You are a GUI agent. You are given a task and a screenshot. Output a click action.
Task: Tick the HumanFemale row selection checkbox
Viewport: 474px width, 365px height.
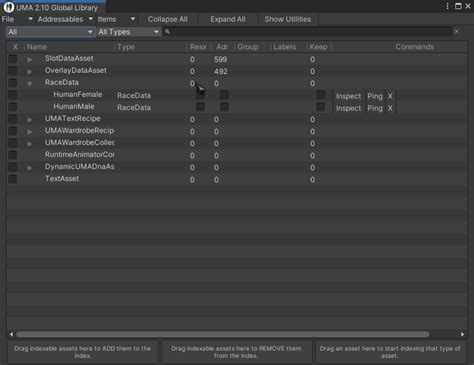13,95
